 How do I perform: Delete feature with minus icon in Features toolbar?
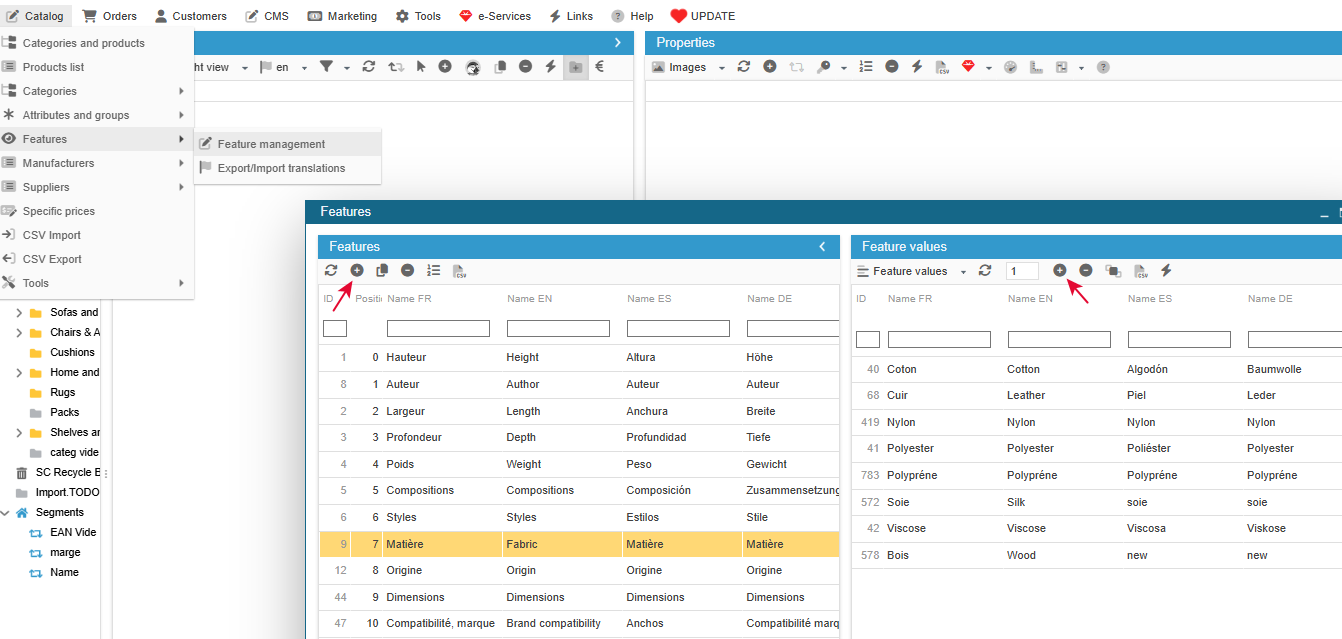tap(407, 270)
